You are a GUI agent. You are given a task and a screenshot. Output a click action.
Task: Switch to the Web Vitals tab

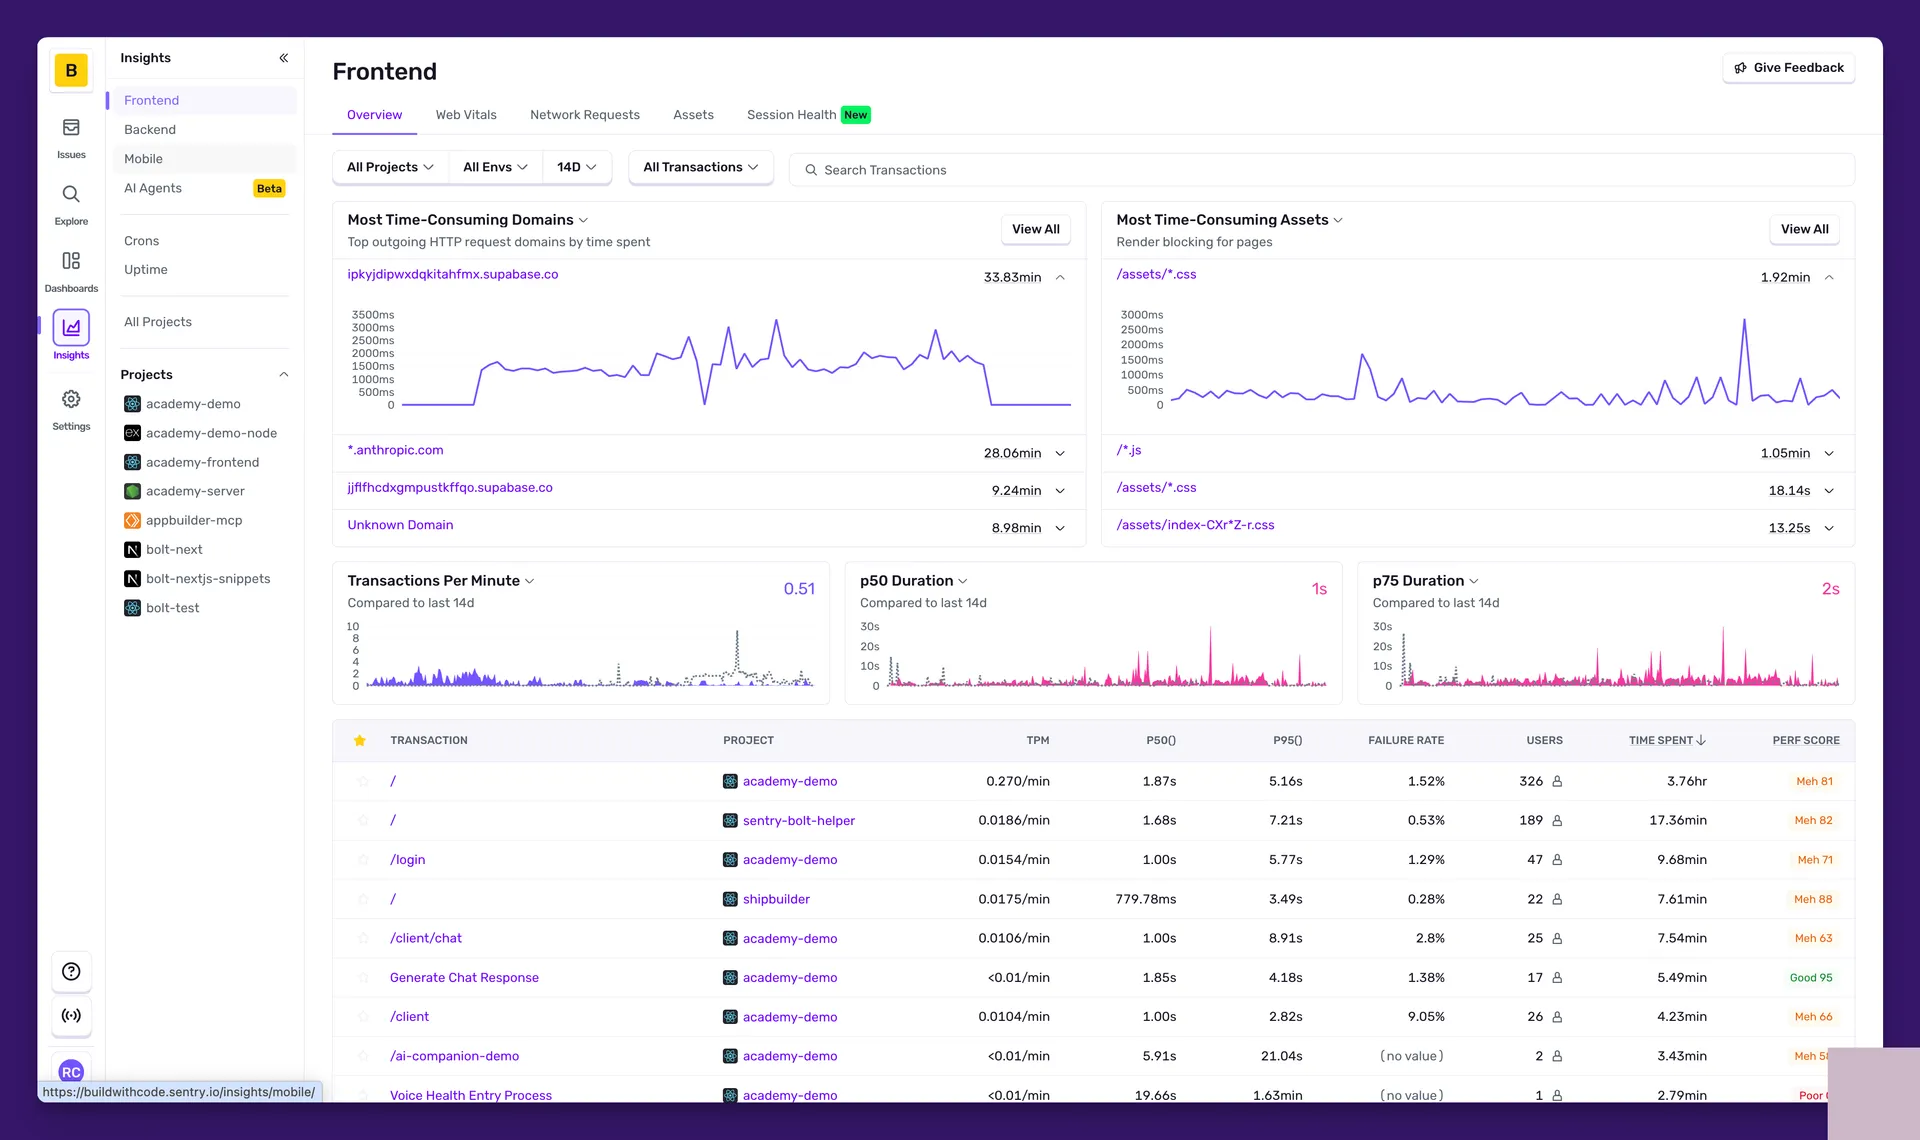(465, 115)
